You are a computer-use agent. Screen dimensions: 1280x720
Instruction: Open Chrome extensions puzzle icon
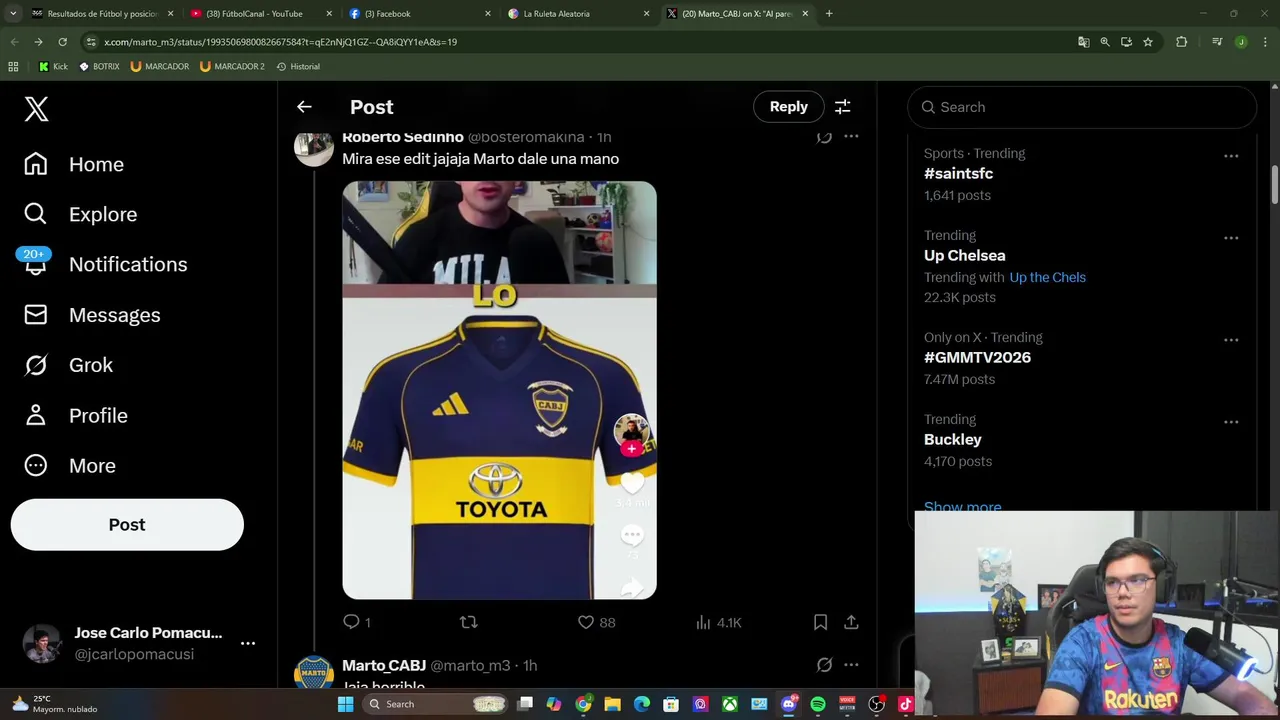[1181, 42]
